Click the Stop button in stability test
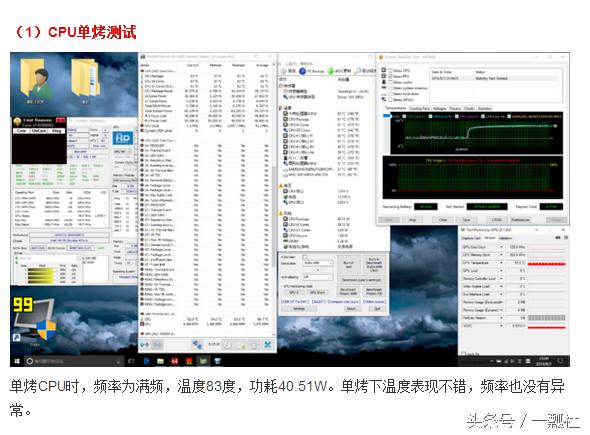 click(x=412, y=220)
